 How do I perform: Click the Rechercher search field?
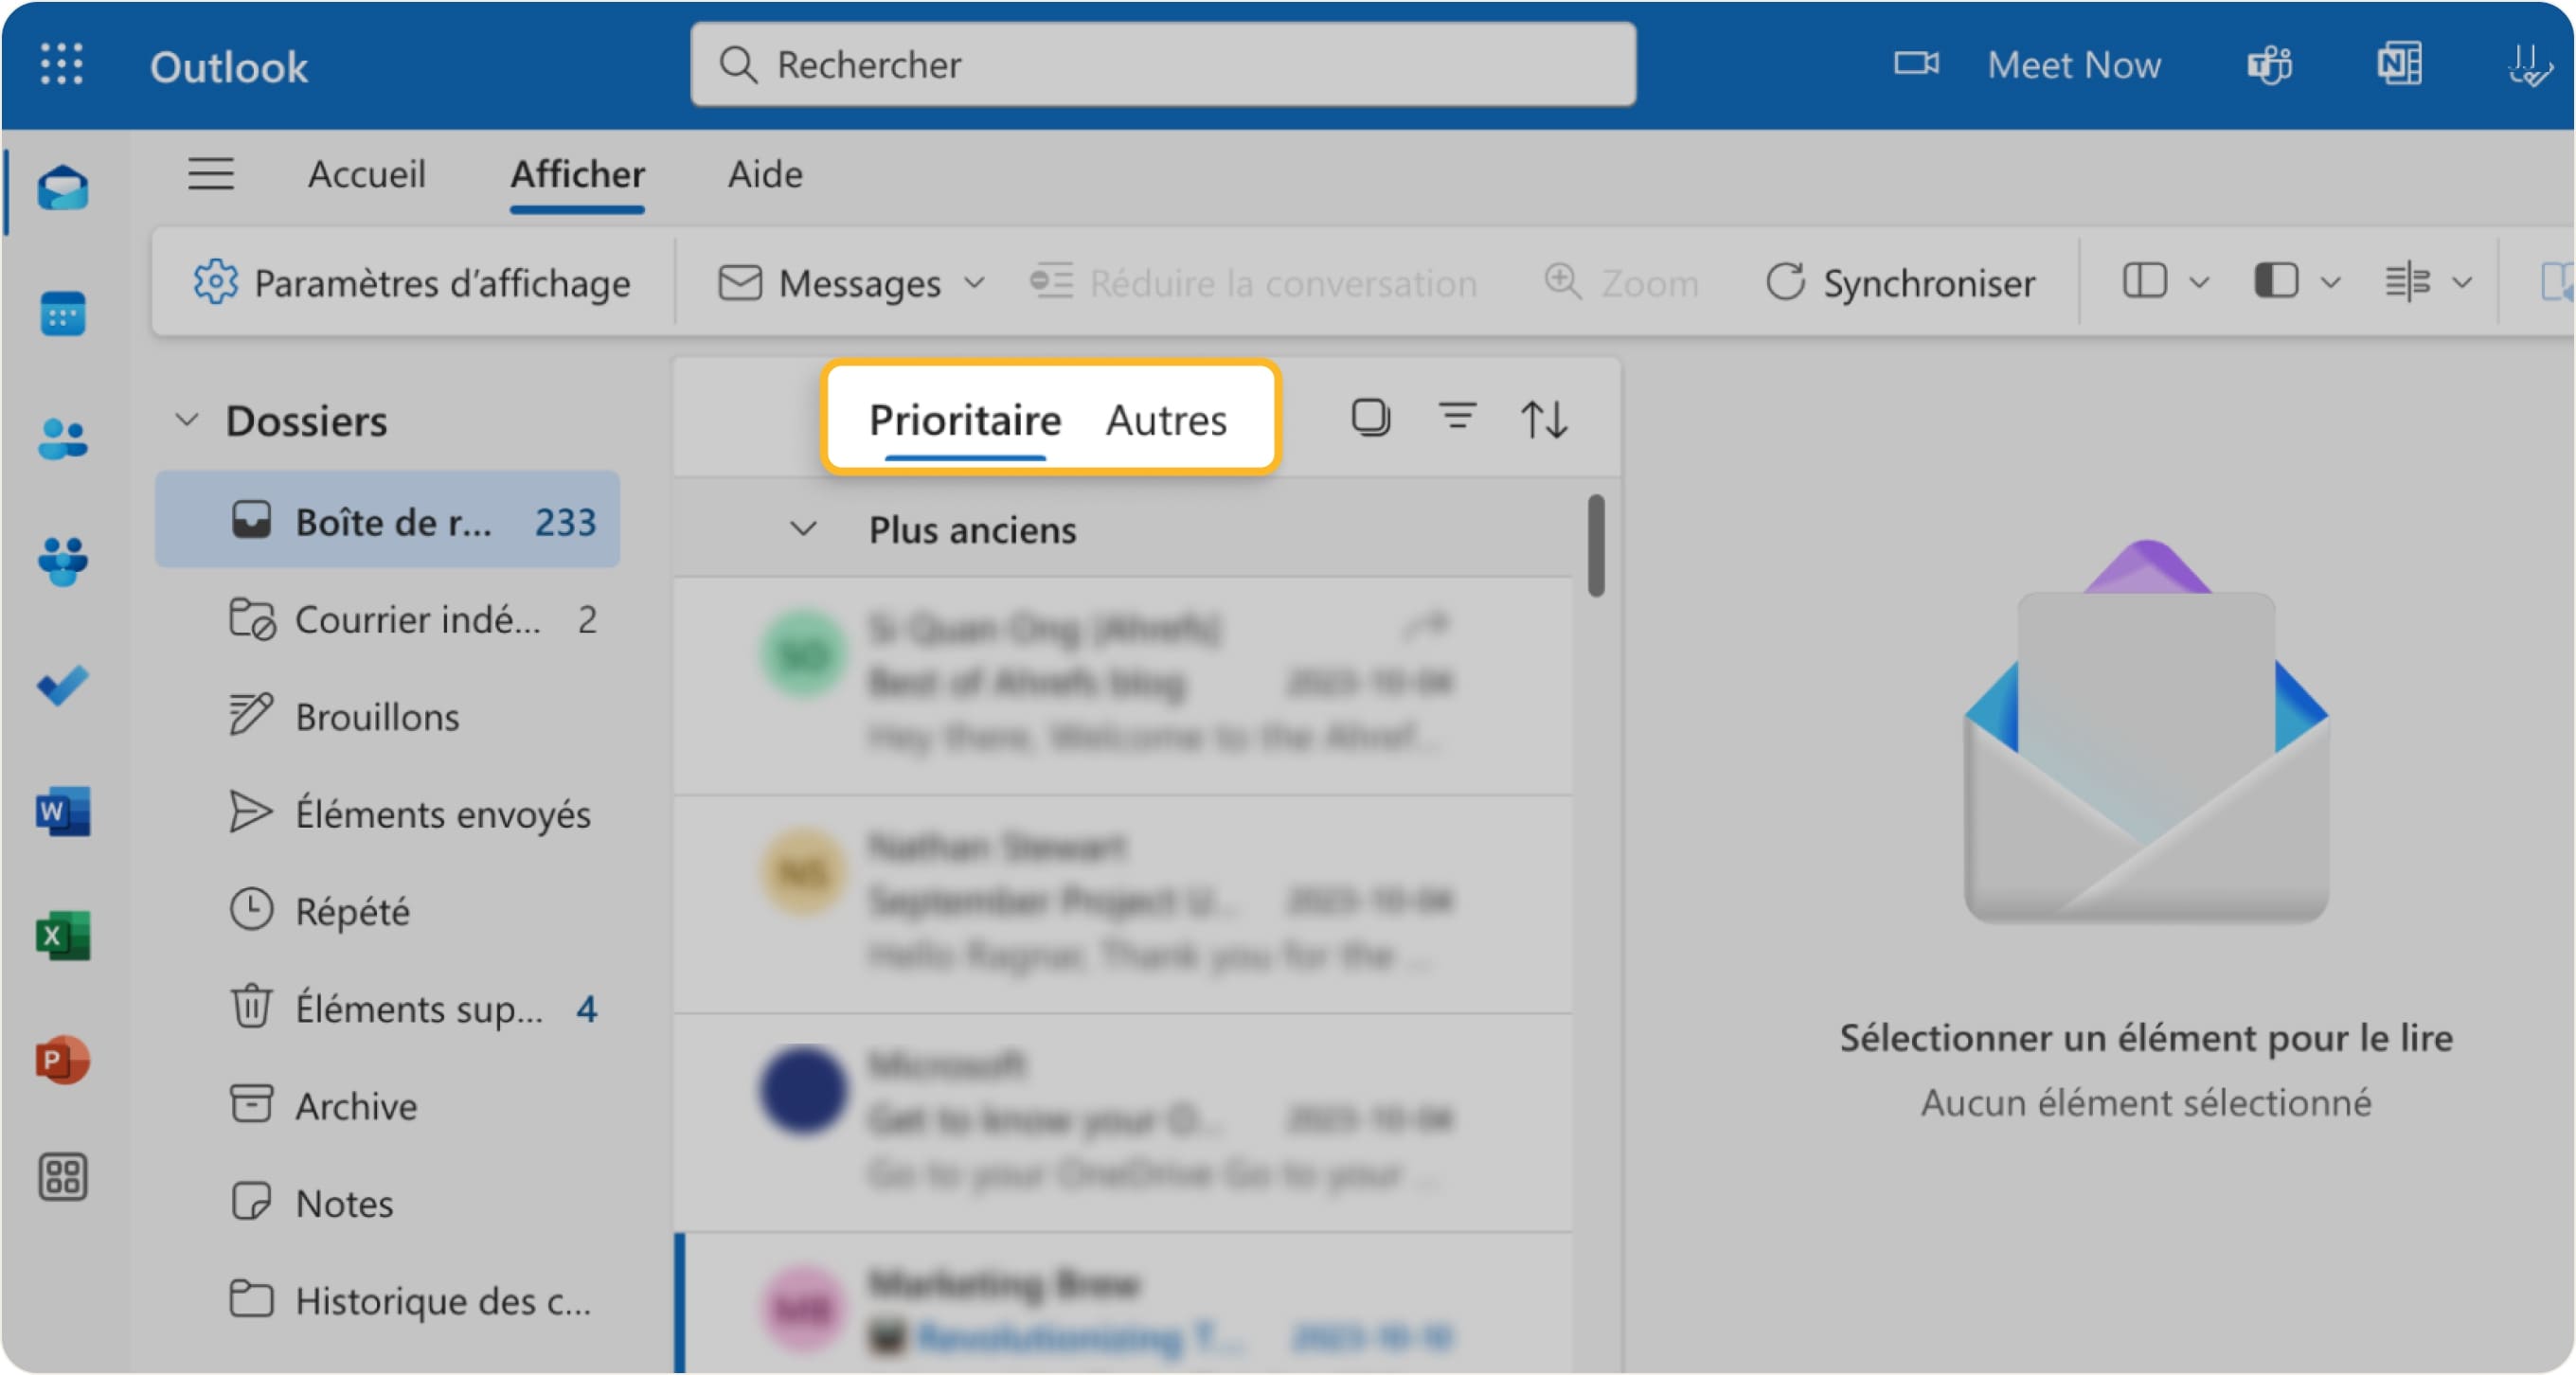(1163, 64)
